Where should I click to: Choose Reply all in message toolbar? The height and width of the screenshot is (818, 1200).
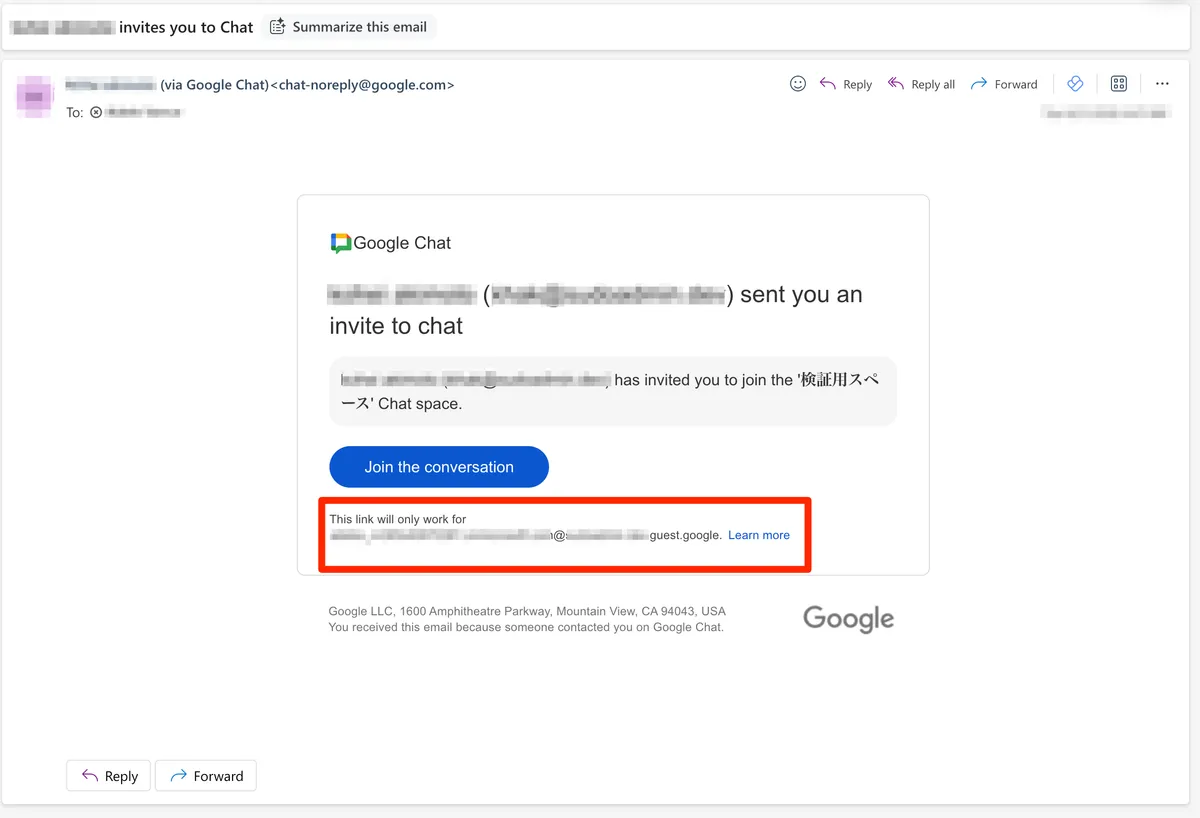point(921,84)
